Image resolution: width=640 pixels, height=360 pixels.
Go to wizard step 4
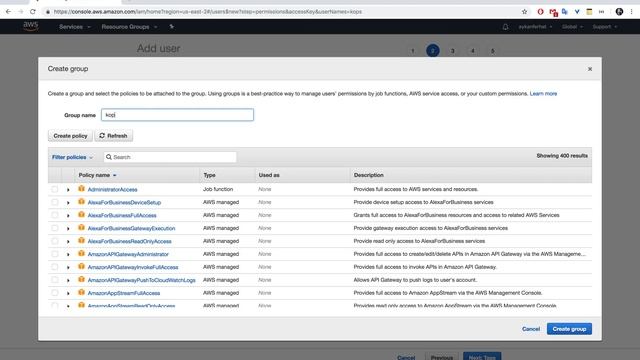tap(472, 51)
